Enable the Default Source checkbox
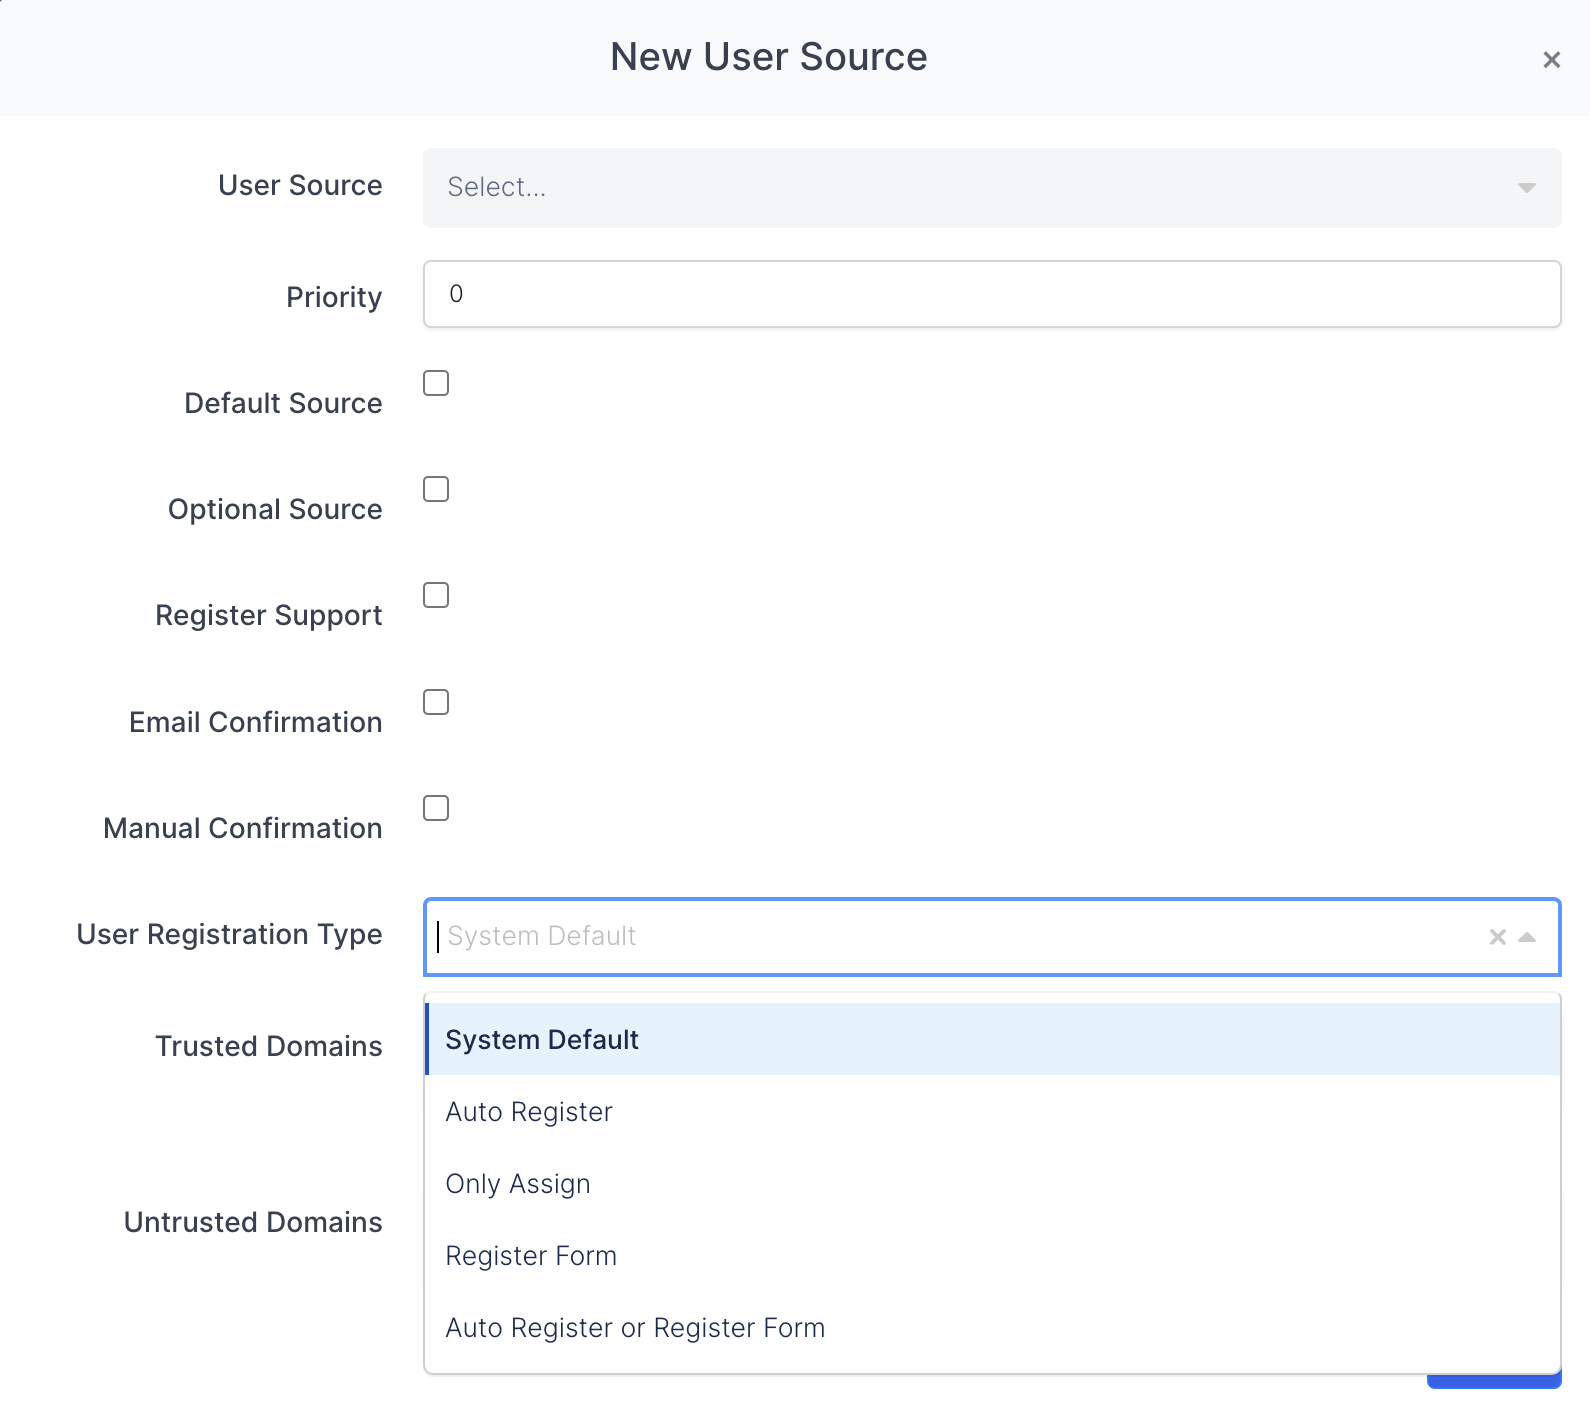The image size is (1590, 1412). (x=436, y=384)
